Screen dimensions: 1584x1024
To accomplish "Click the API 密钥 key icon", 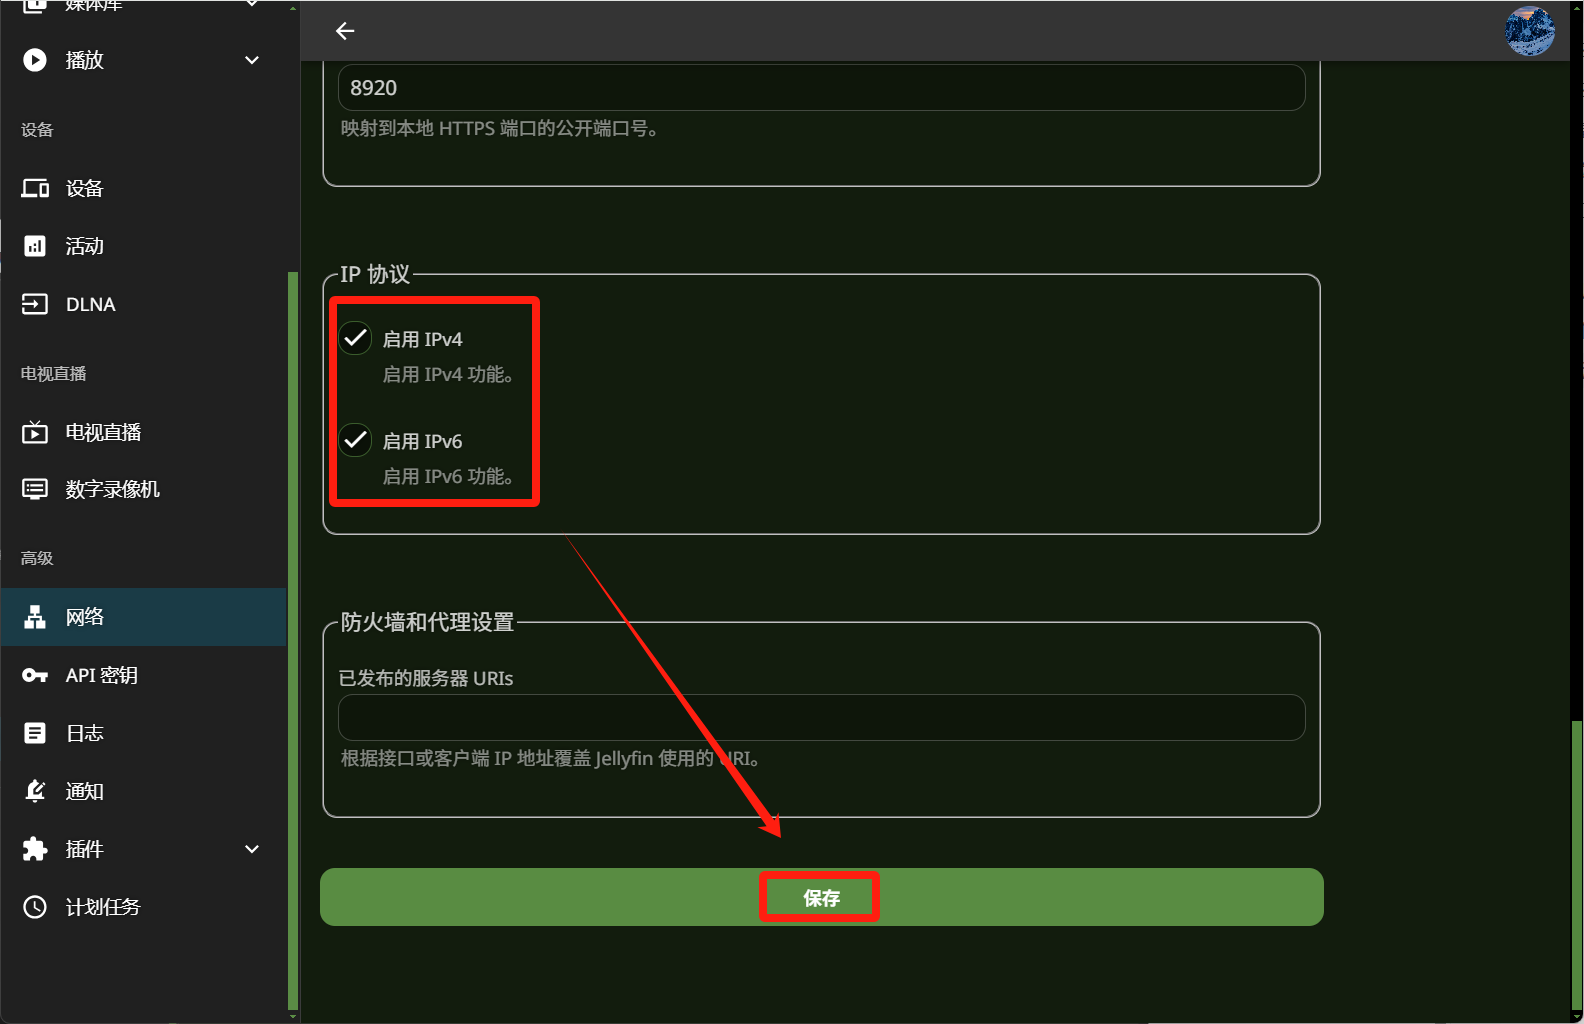I will [x=35, y=675].
